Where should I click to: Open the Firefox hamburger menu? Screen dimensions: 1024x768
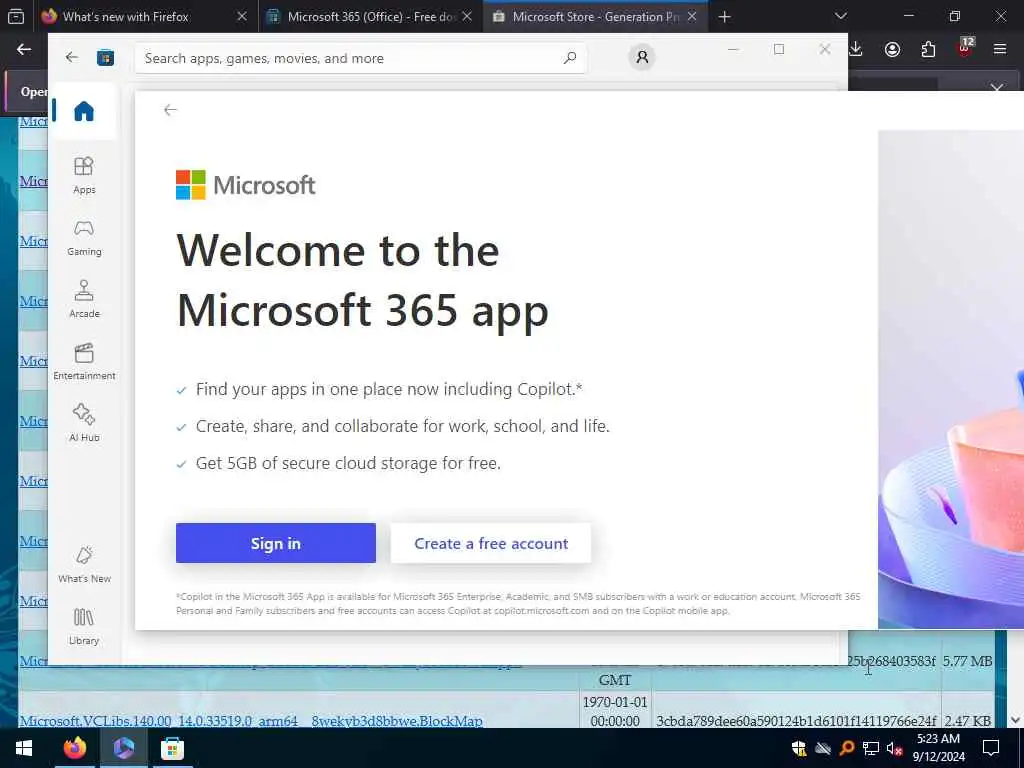pyautogui.click(x=1000, y=49)
